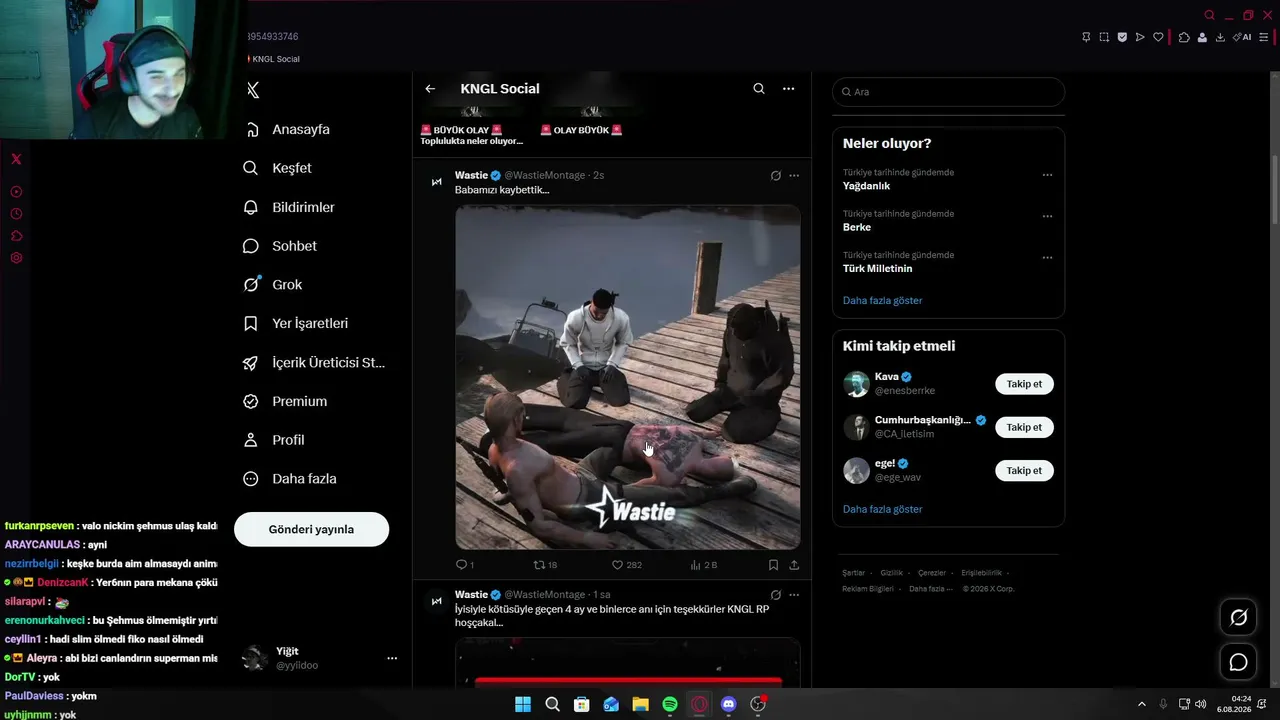Screen dimensions: 1280x720
Task: Open options dots for the Türk Milletinin trend
Action: point(1047,257)
